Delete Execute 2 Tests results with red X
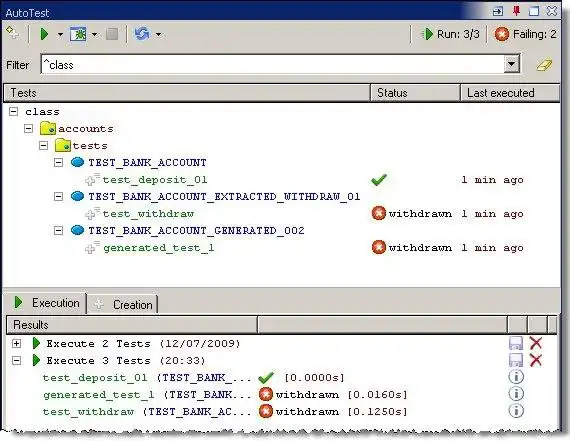The image size is (570, 441). tap(536, 343)
